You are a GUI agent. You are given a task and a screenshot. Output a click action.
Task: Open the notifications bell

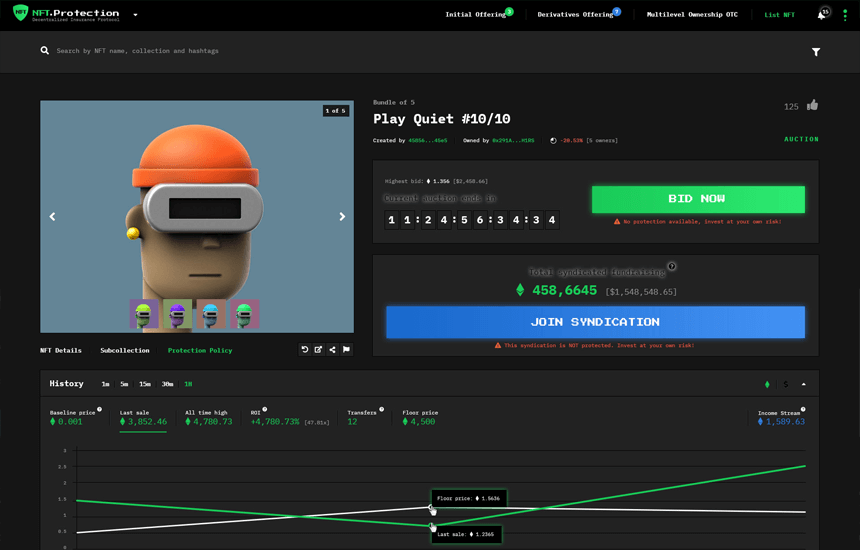click(x=821, y=15)
